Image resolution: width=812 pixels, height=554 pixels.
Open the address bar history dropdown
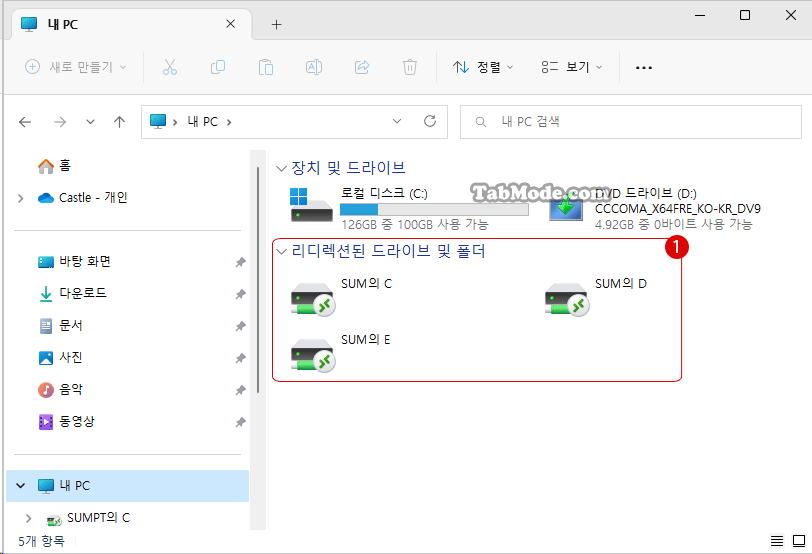(397, 121)
